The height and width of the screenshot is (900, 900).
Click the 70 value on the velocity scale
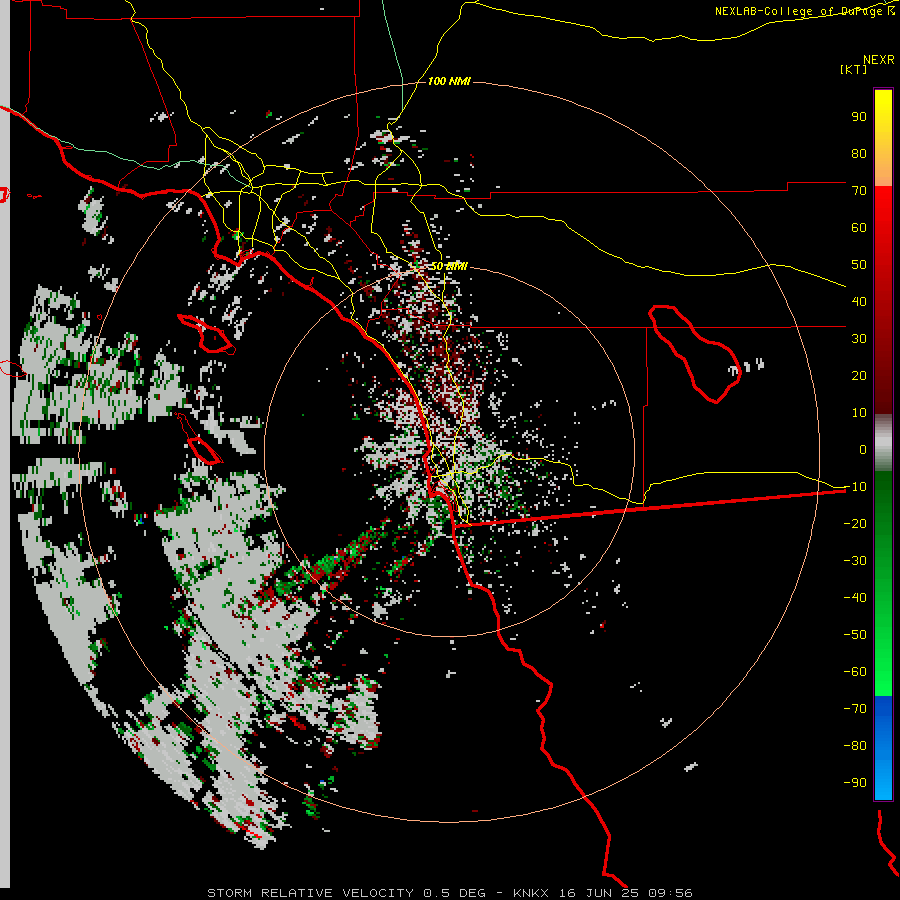coord(859,191)
